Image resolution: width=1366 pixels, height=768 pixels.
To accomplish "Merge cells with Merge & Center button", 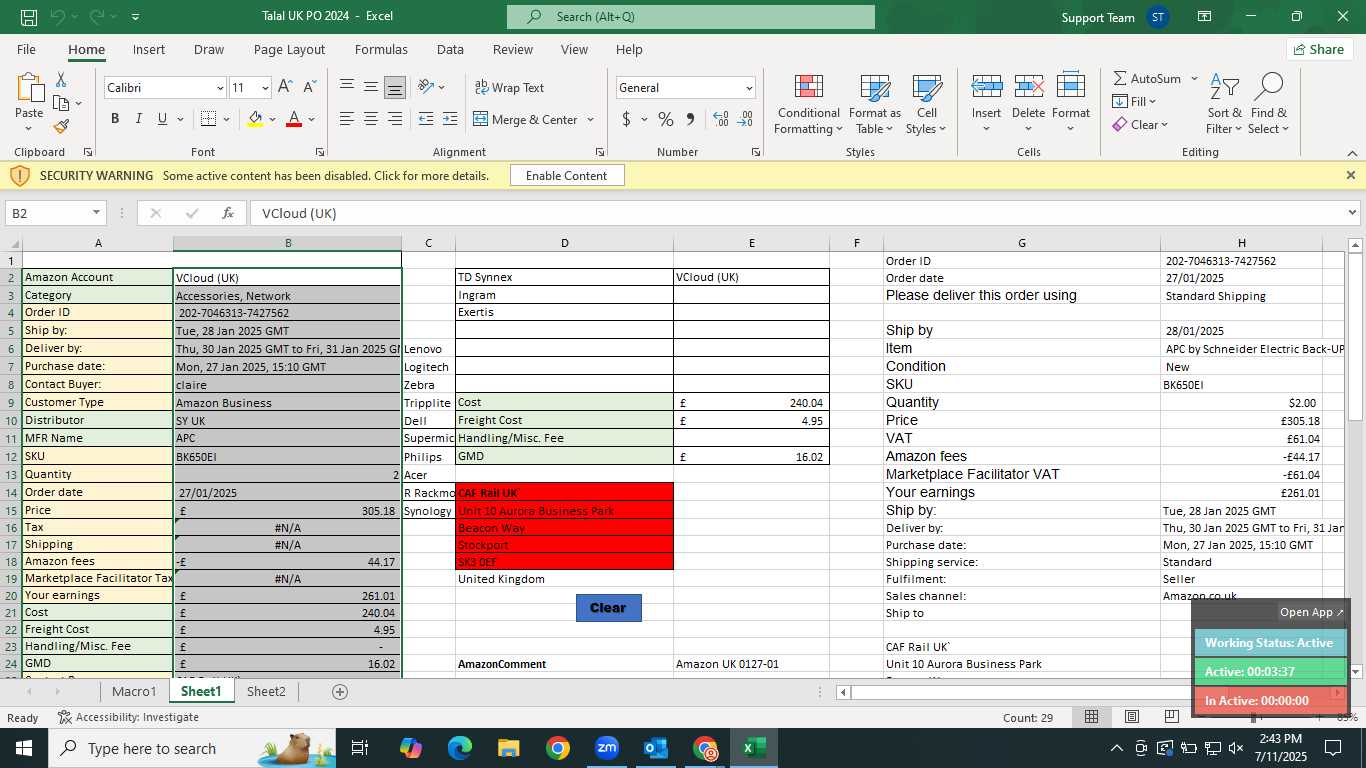I will tap(525, 119).
